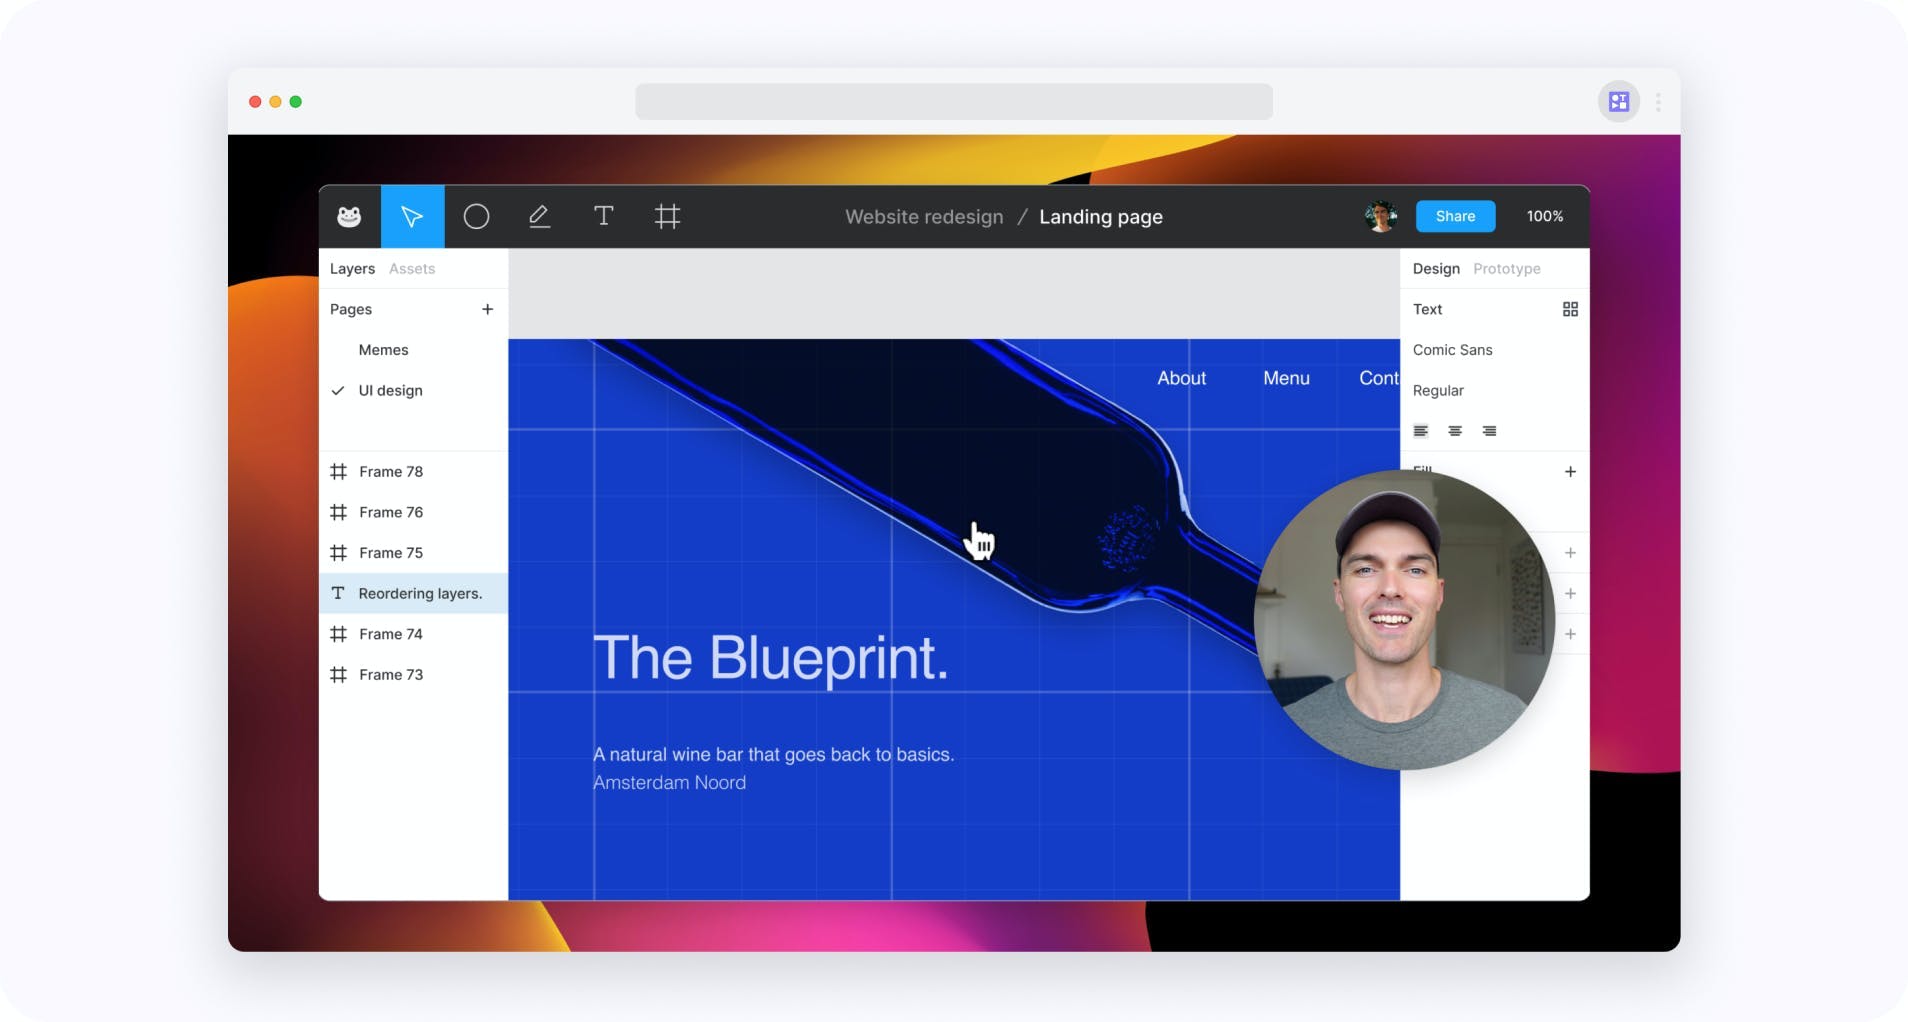The image size is (1908, 1022).
Task: Switch to the Design tab
Action: 1436,269
